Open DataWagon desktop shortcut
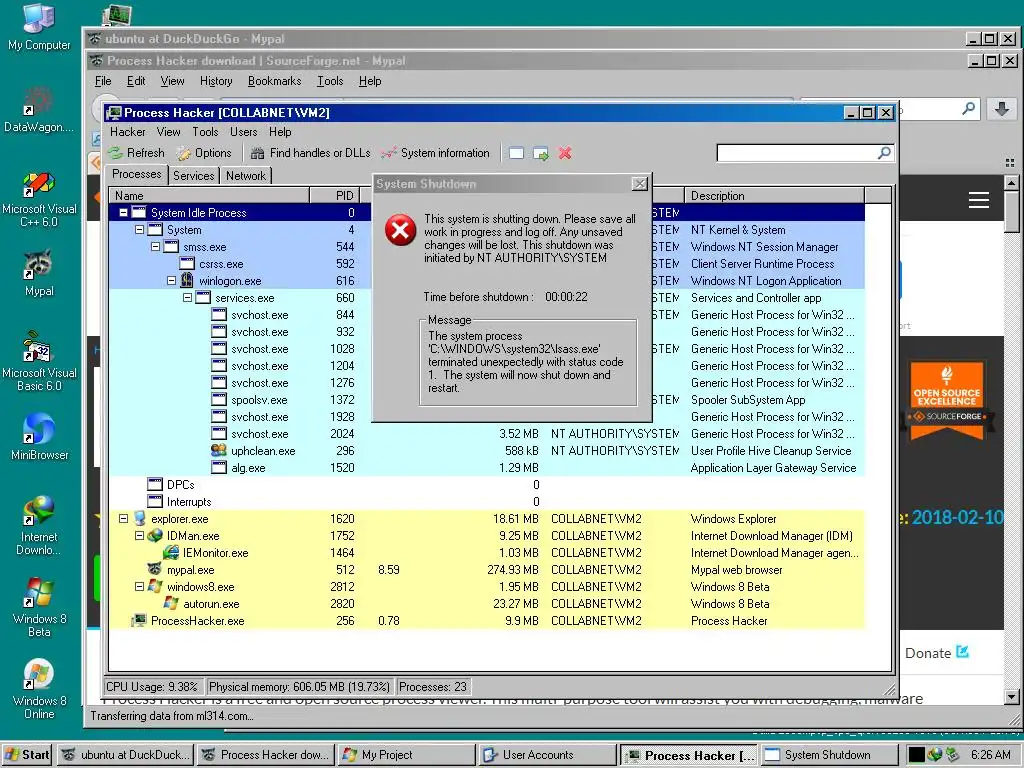The image size is (1024, 768). (x=39, y=110)
